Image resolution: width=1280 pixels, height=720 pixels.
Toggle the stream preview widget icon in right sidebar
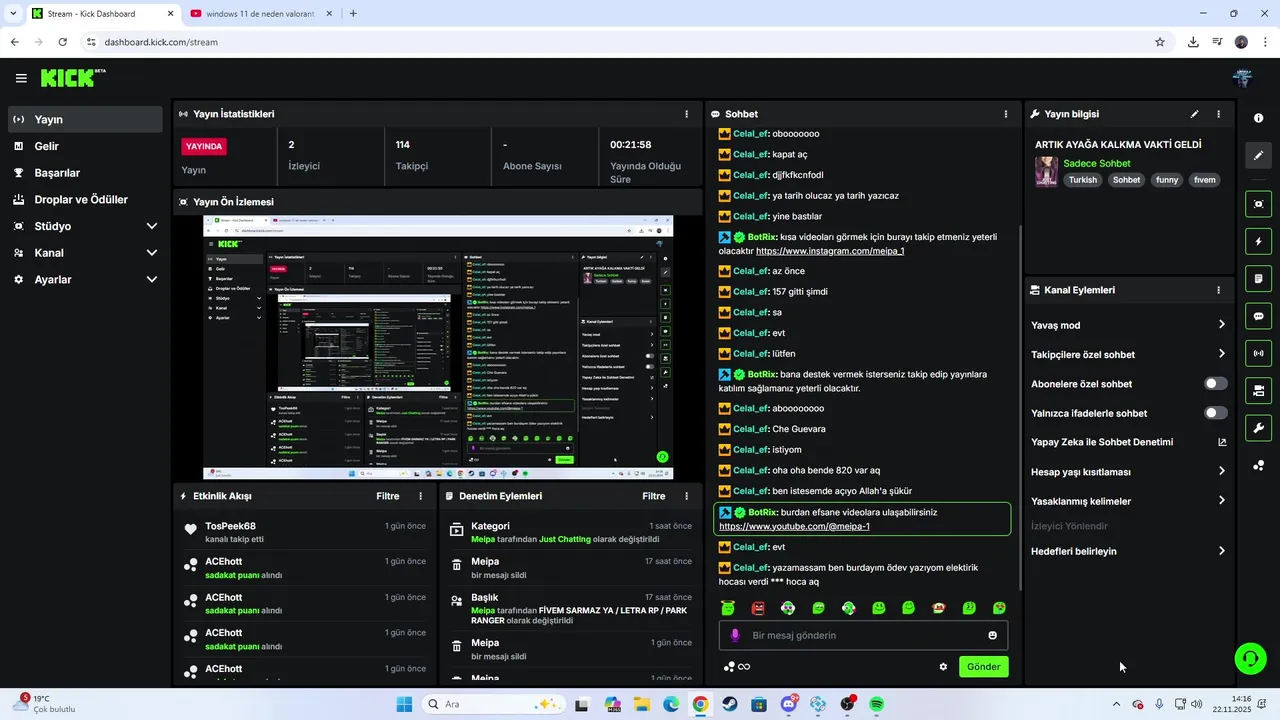(1258, 204)
